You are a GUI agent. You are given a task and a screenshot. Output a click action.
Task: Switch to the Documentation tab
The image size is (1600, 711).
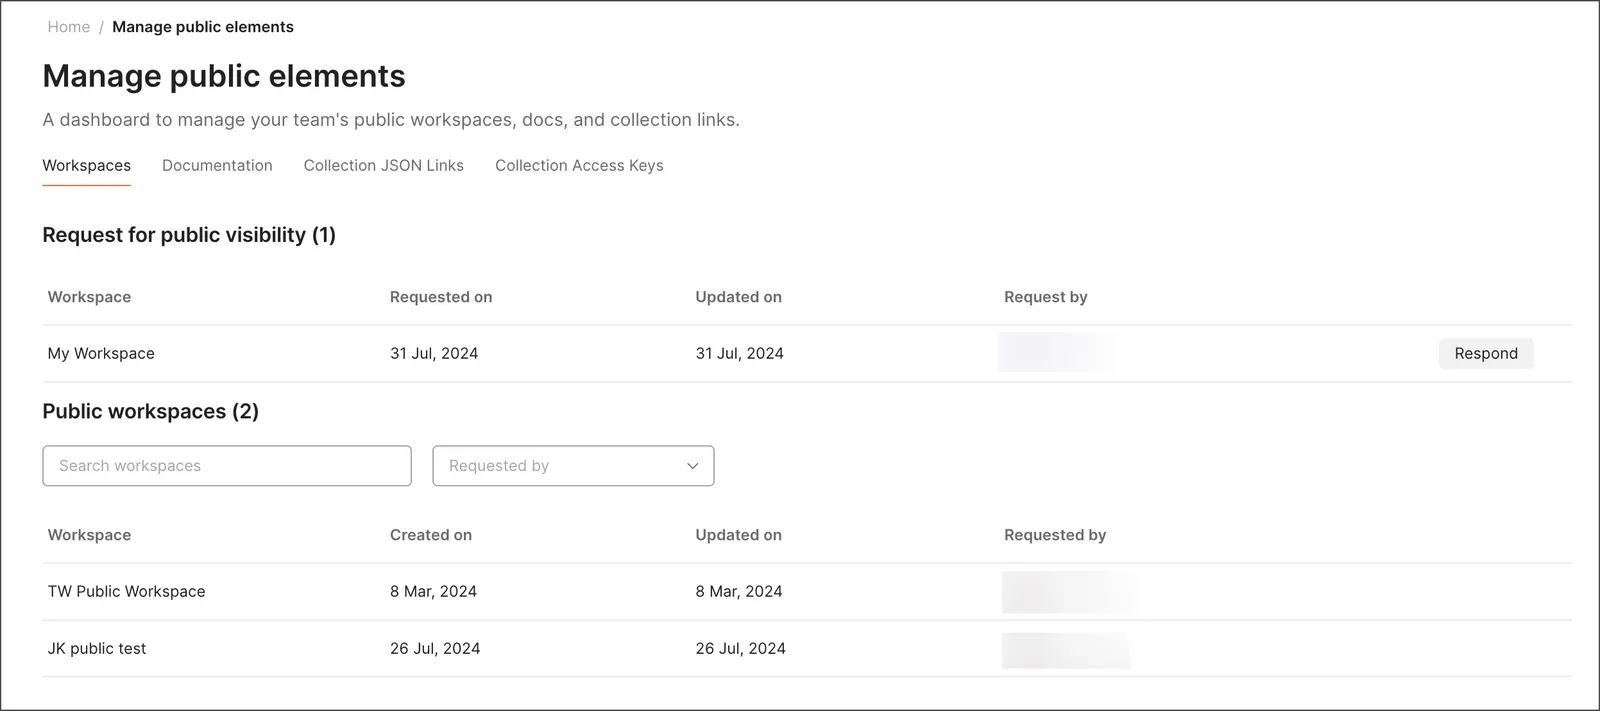(x=217, y=166)
